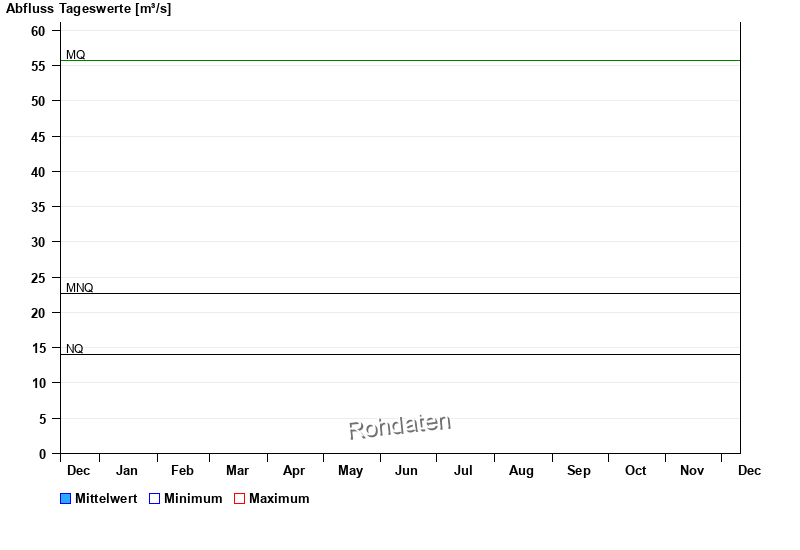Select the Sep month label
Screen dimensions: 800x550
click(579, 471)
